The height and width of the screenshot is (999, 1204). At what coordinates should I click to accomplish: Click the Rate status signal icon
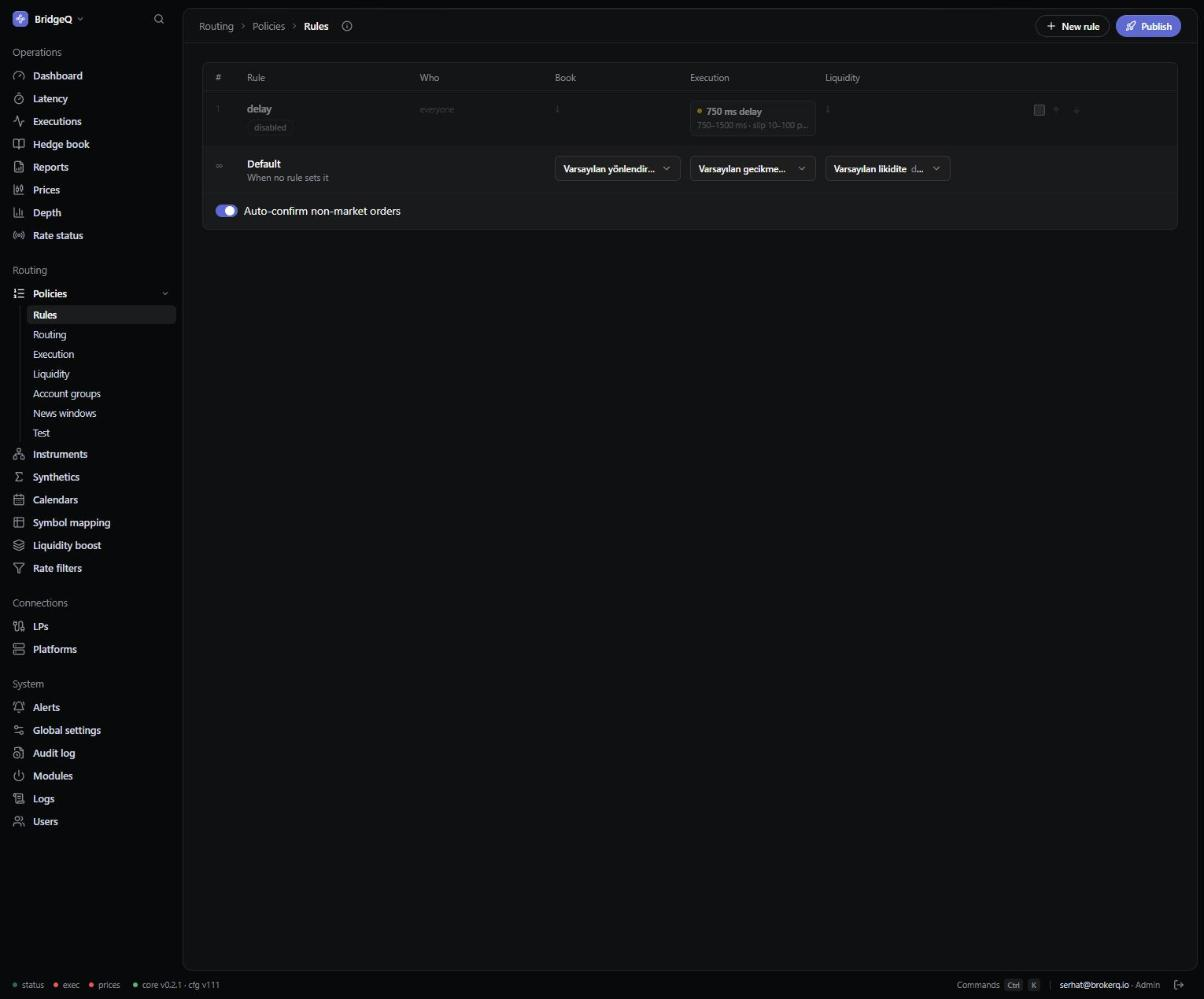click(x=19, y=236)
